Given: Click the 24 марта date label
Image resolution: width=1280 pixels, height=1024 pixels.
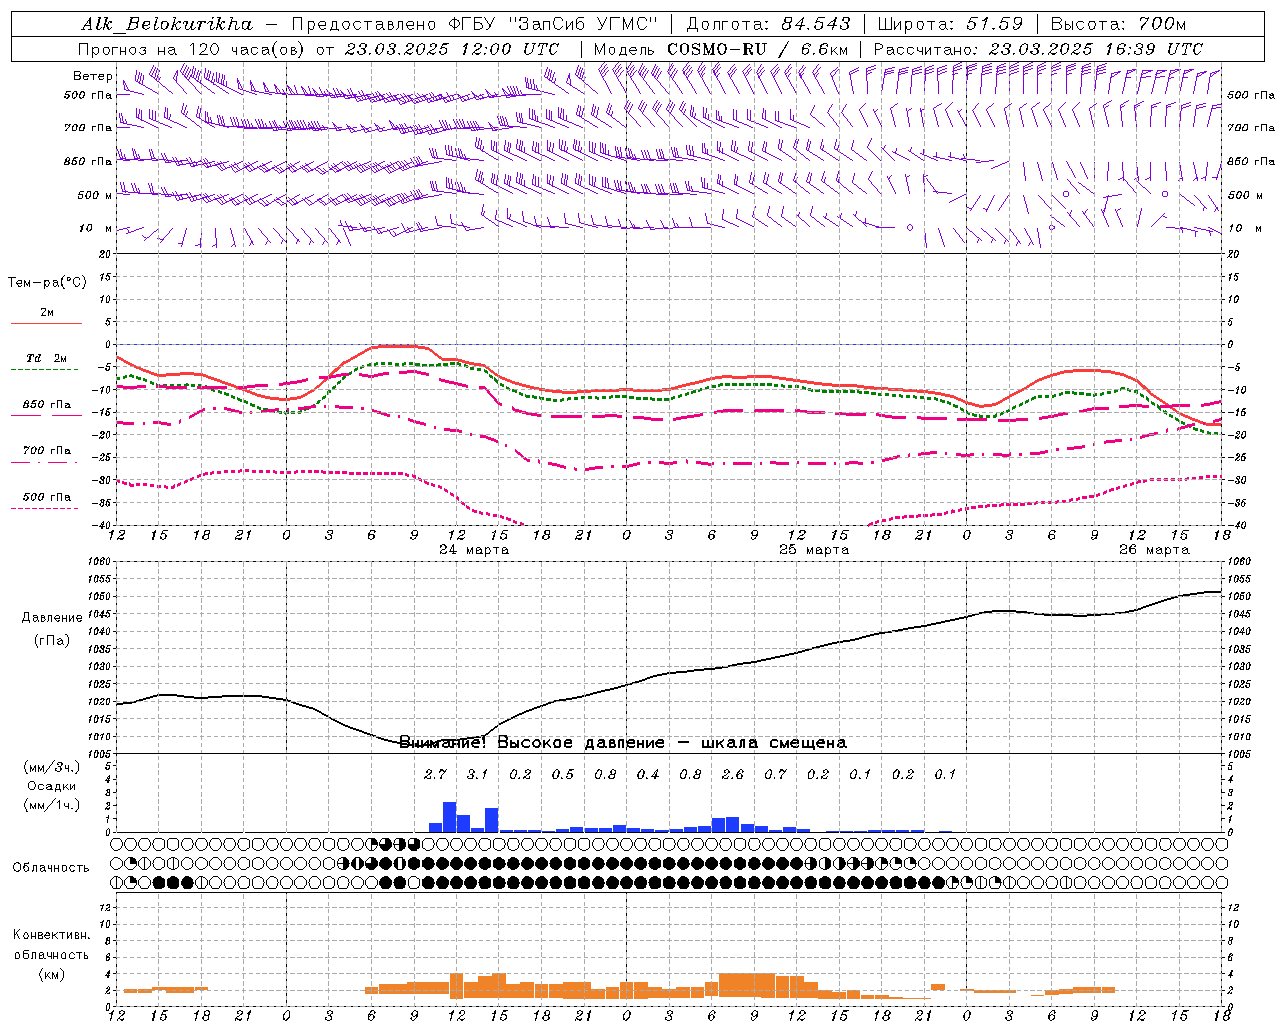Looking at the screenshot, I should [x=474, y=550].
